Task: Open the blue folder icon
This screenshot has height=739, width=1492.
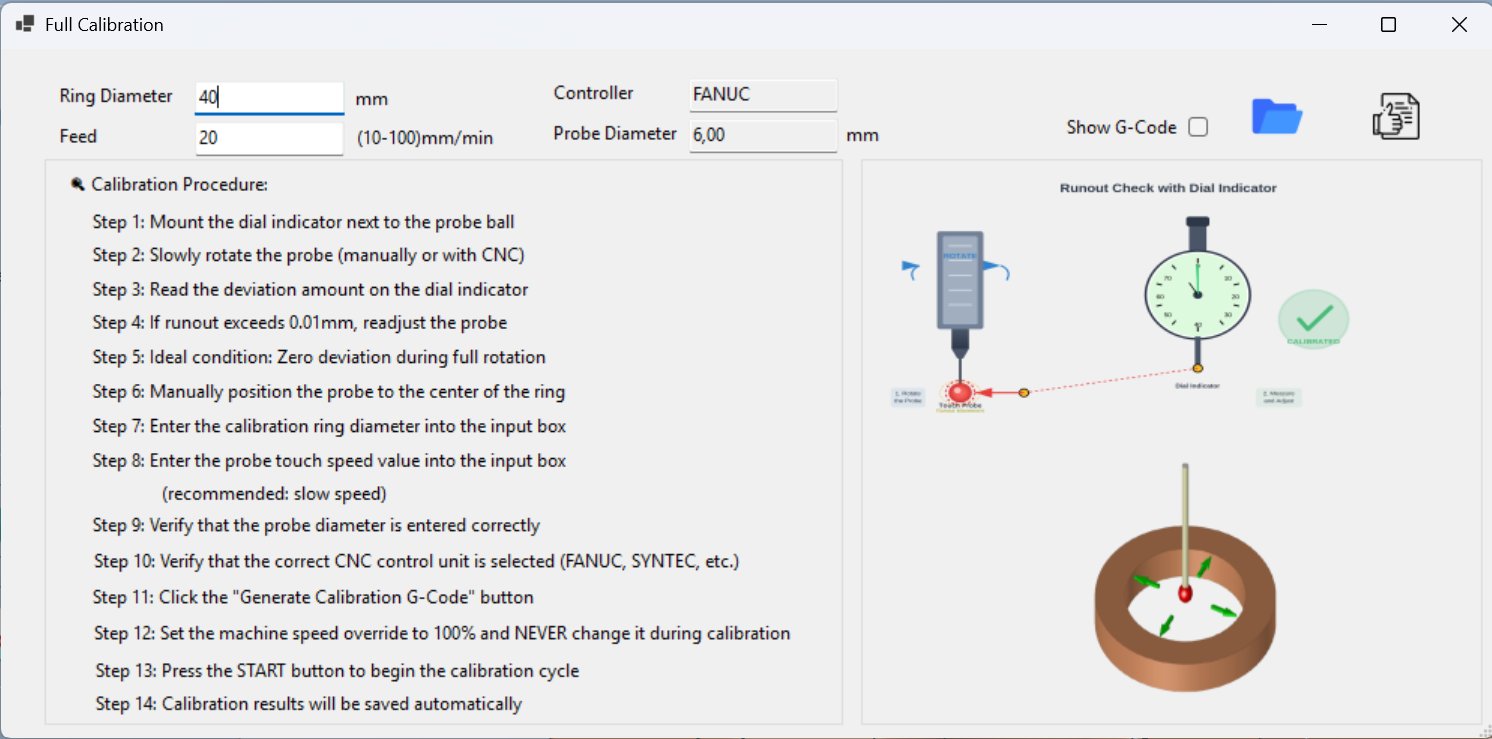Action: pyautogui.click(x=1277, y=117)
